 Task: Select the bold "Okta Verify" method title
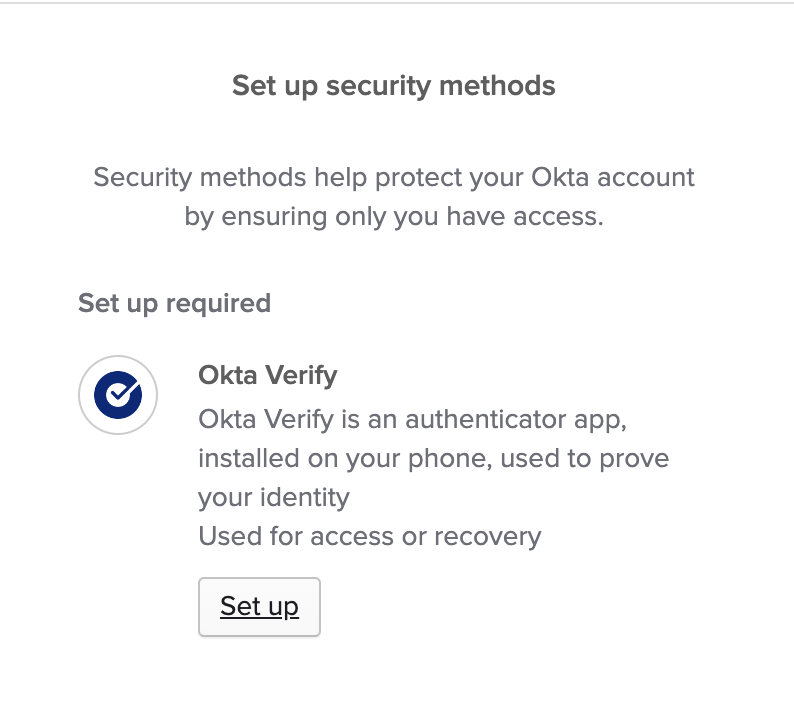[267, 376]
